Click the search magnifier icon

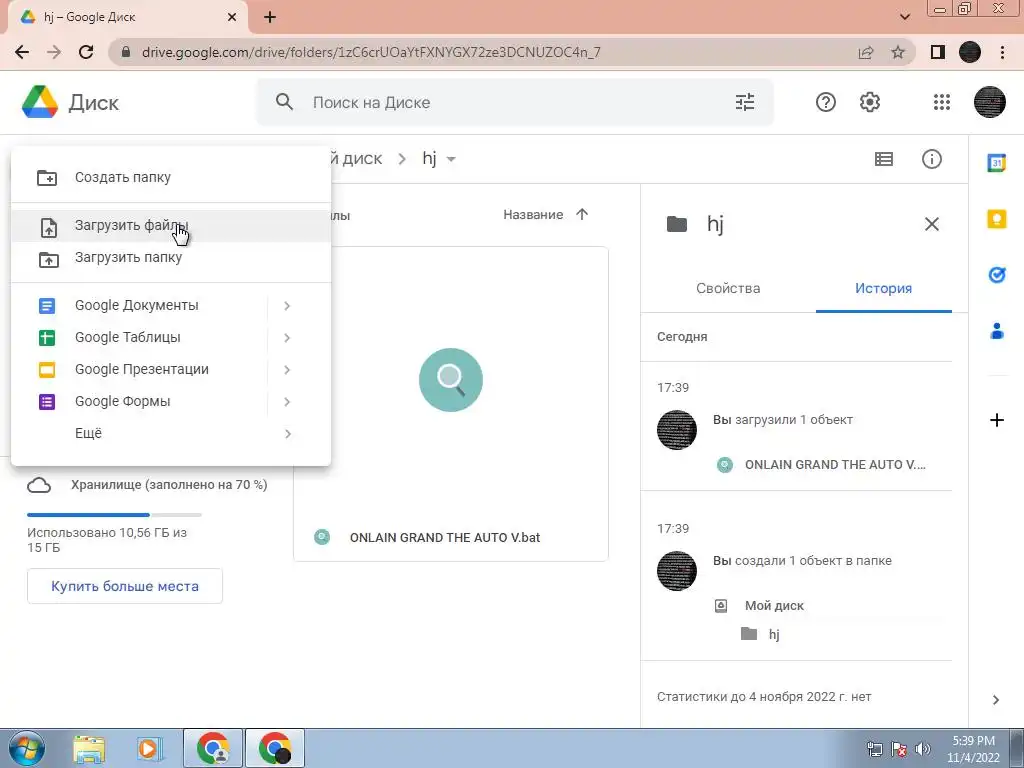pos(284,102)
